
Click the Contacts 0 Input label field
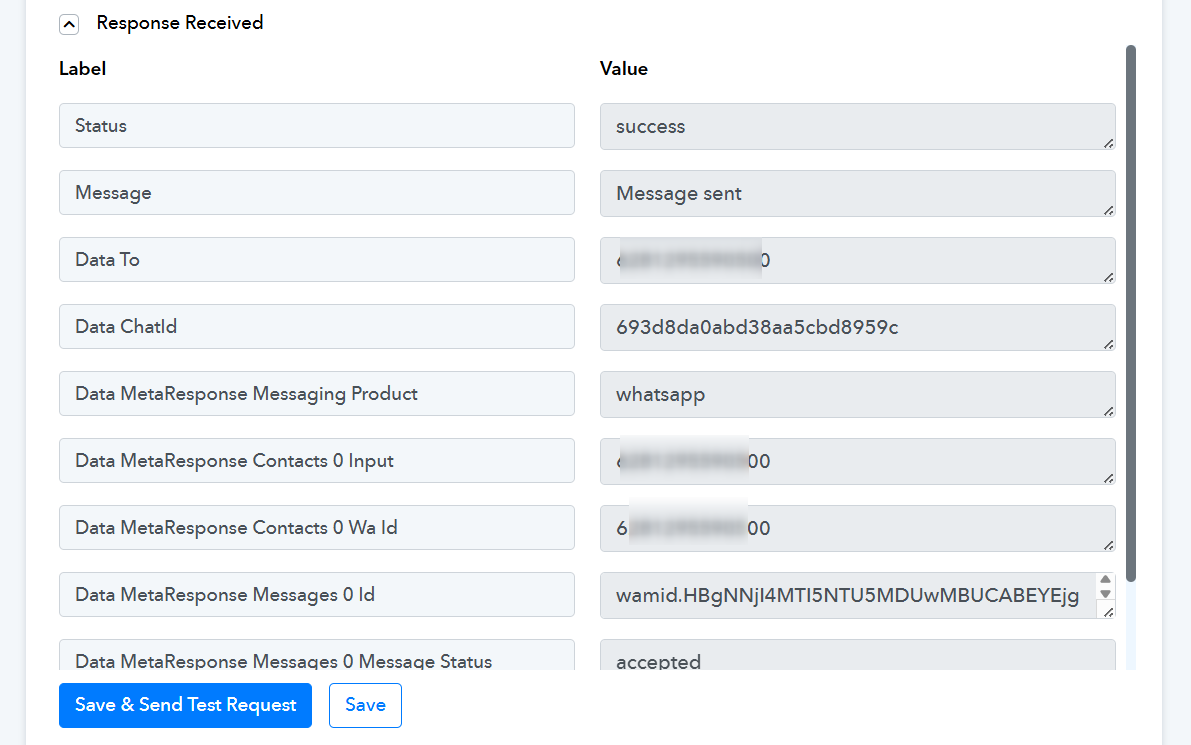[x=316, y=461]
